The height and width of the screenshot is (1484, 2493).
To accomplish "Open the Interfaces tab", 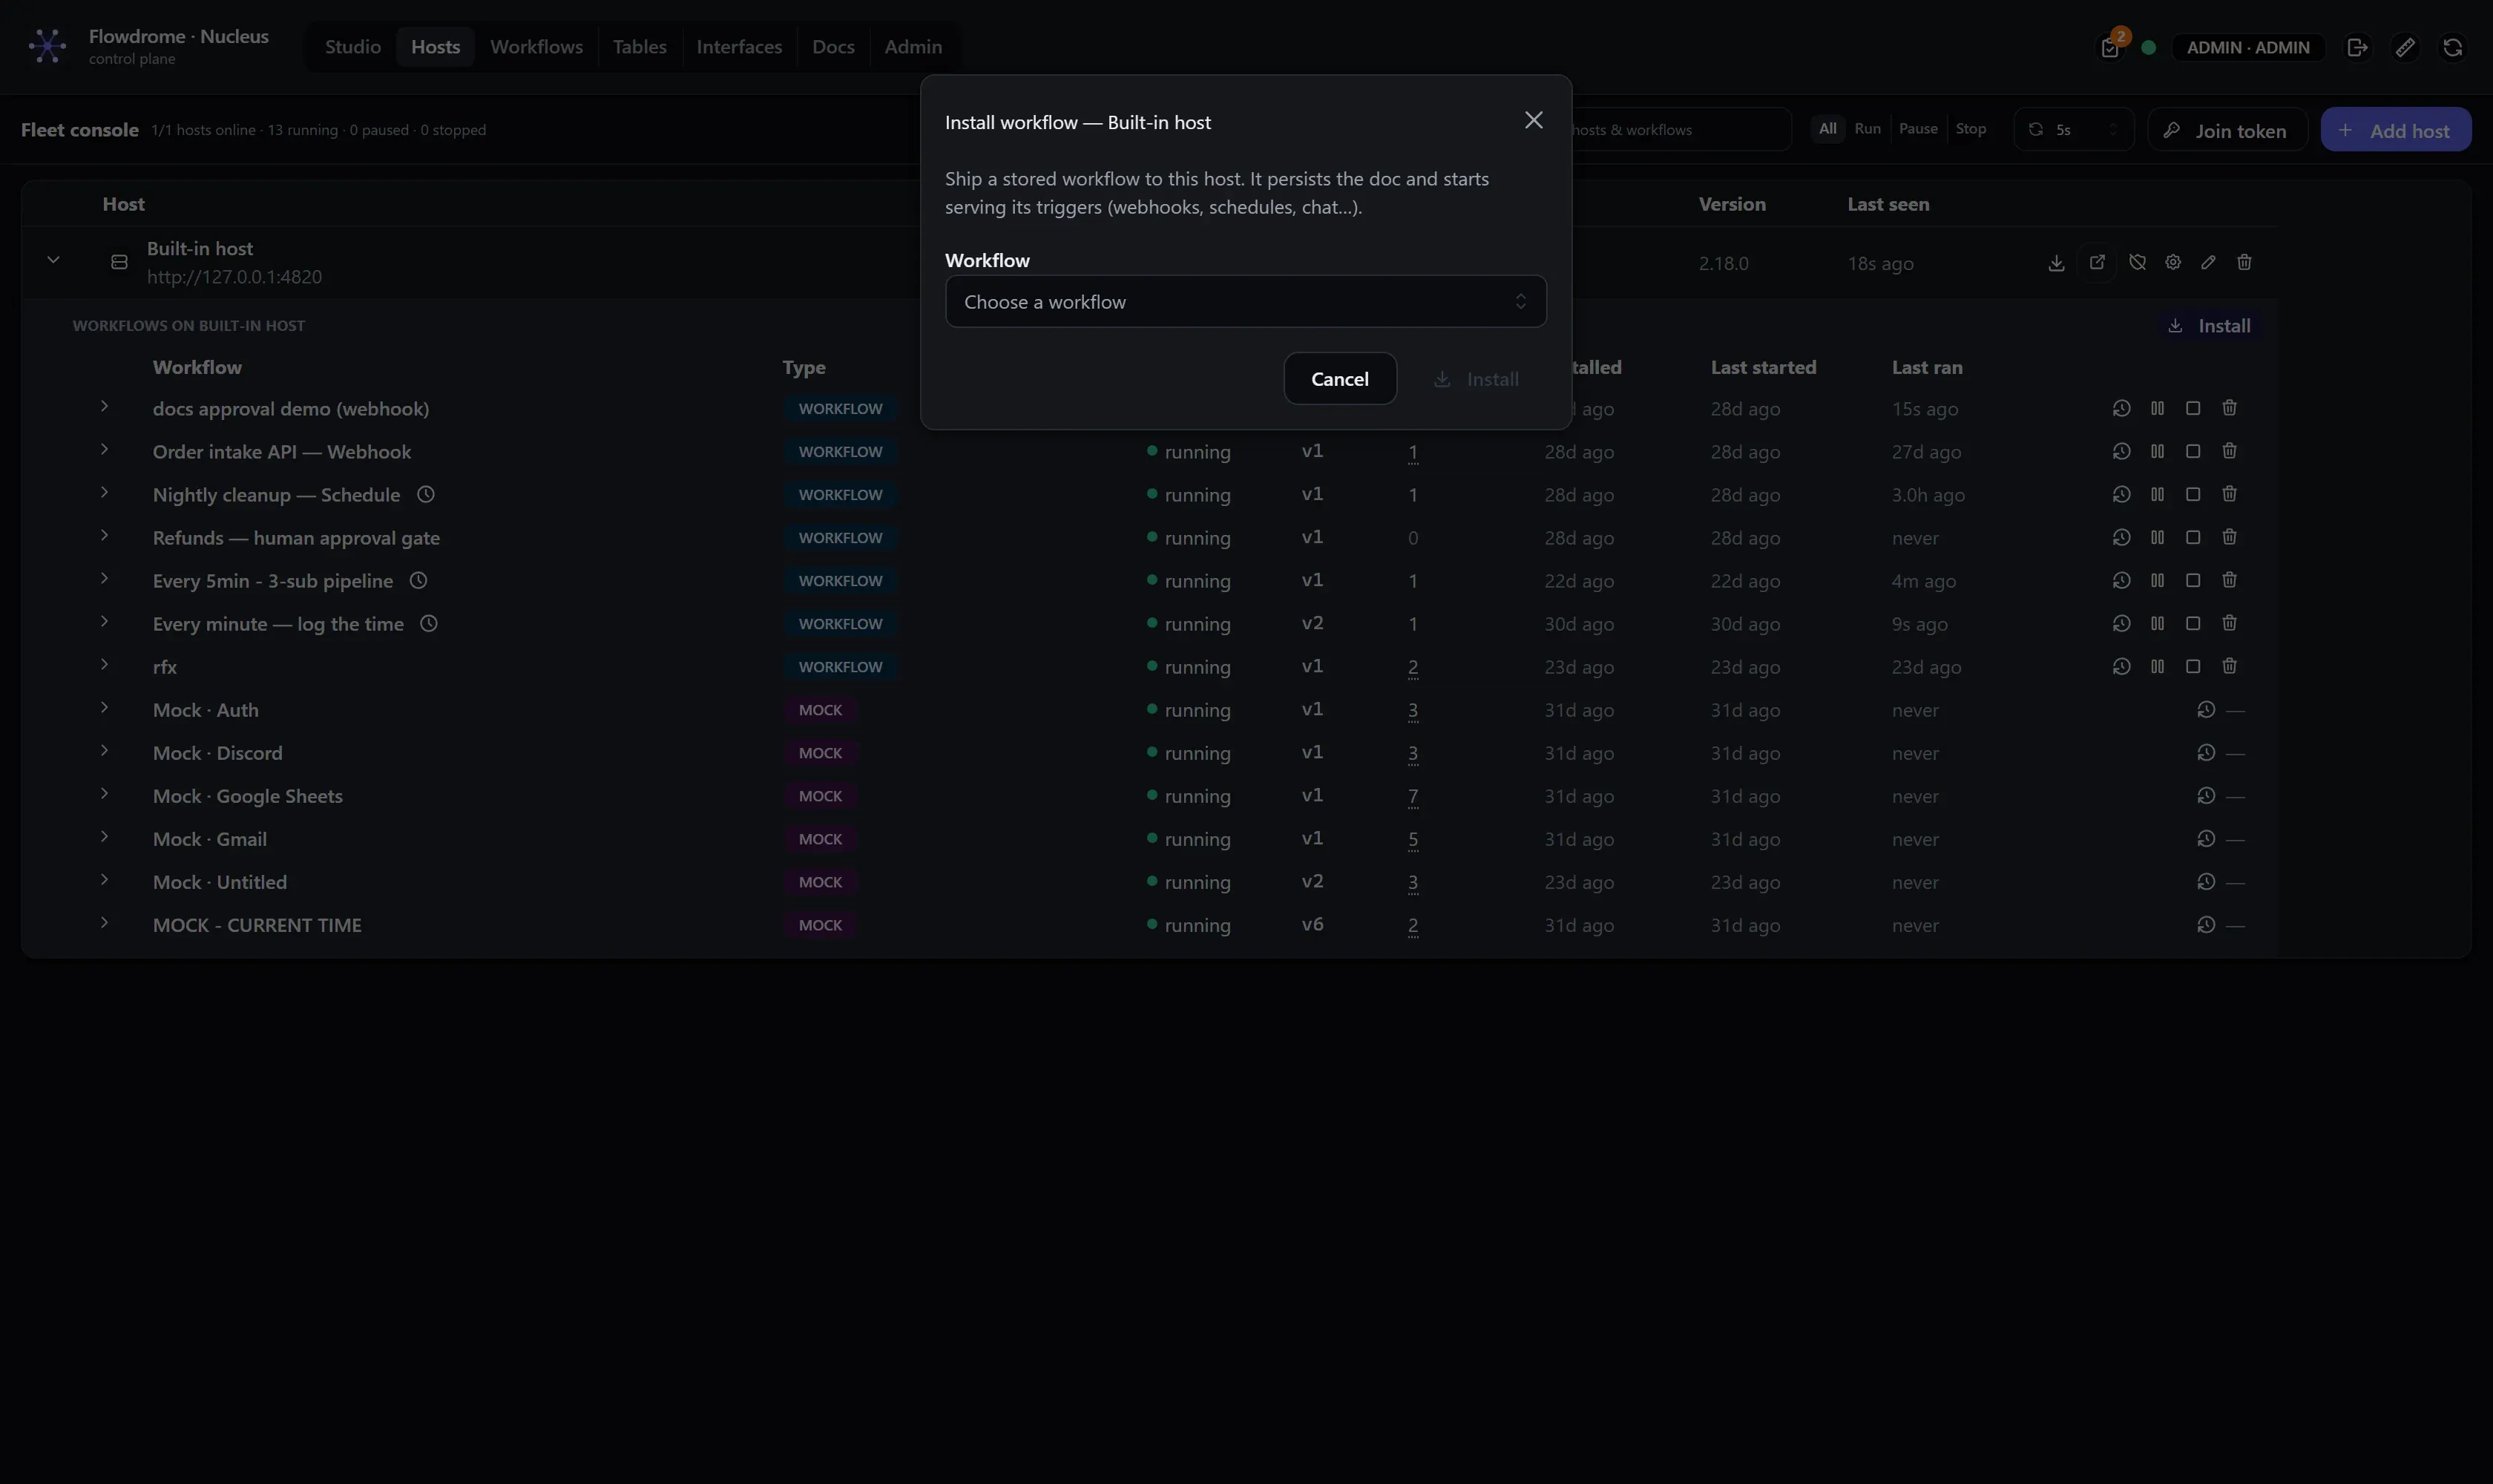I will coord(739,47).
